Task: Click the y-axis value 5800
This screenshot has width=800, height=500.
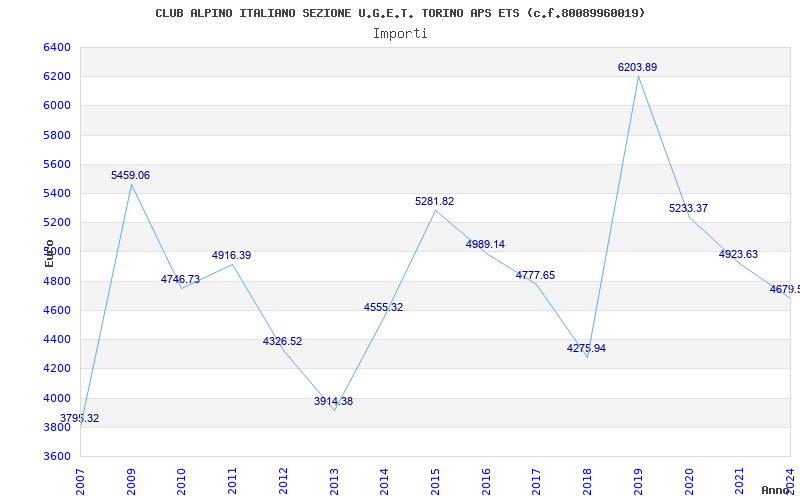Action: pos(57,135)
